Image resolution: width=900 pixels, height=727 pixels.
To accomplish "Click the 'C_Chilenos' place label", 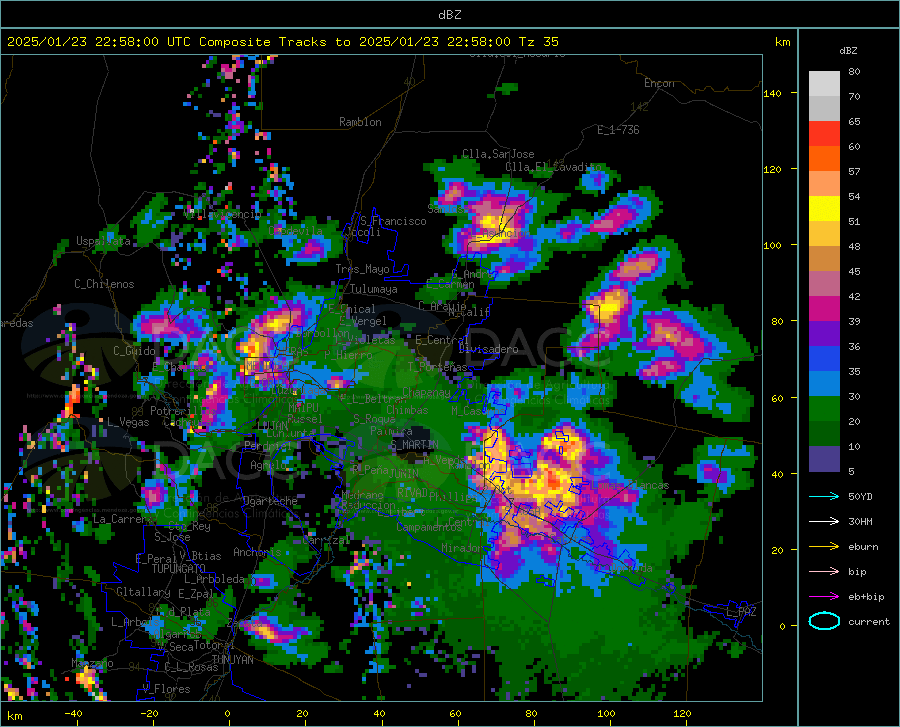I will coord(104,284).
